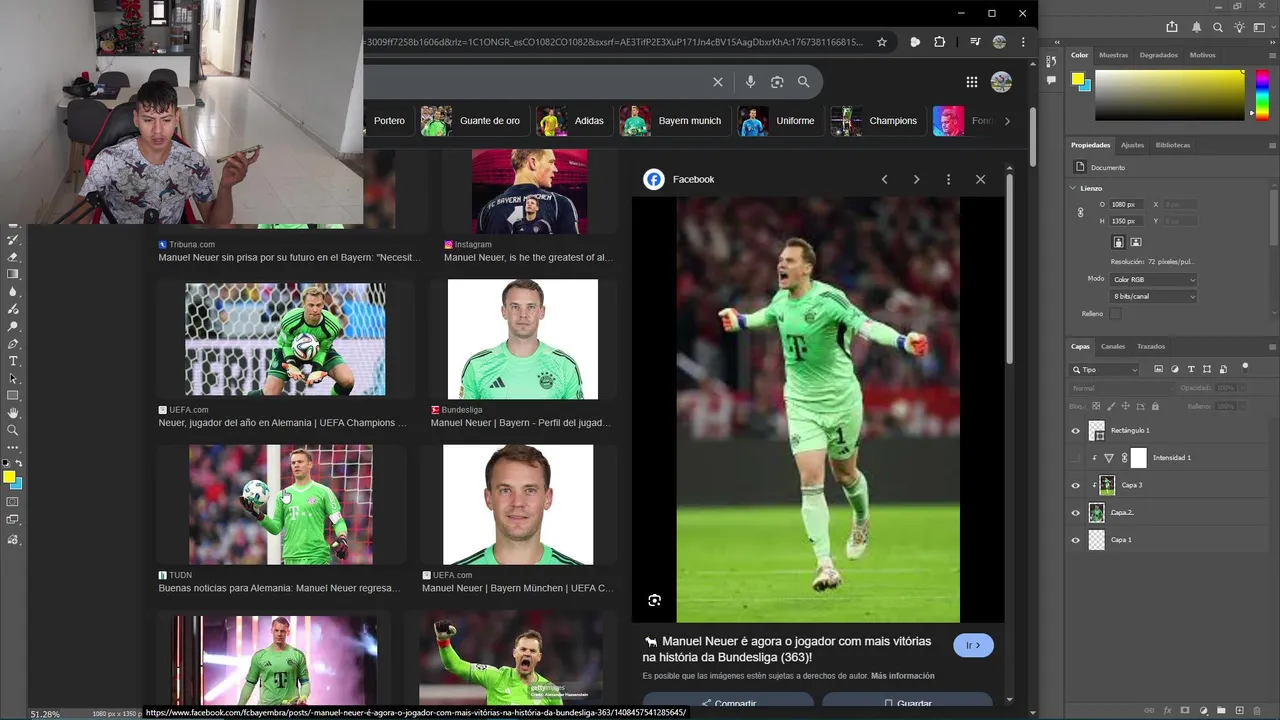
Task: Switch to the Ajustes tab
Action: tap(1132, 145)
